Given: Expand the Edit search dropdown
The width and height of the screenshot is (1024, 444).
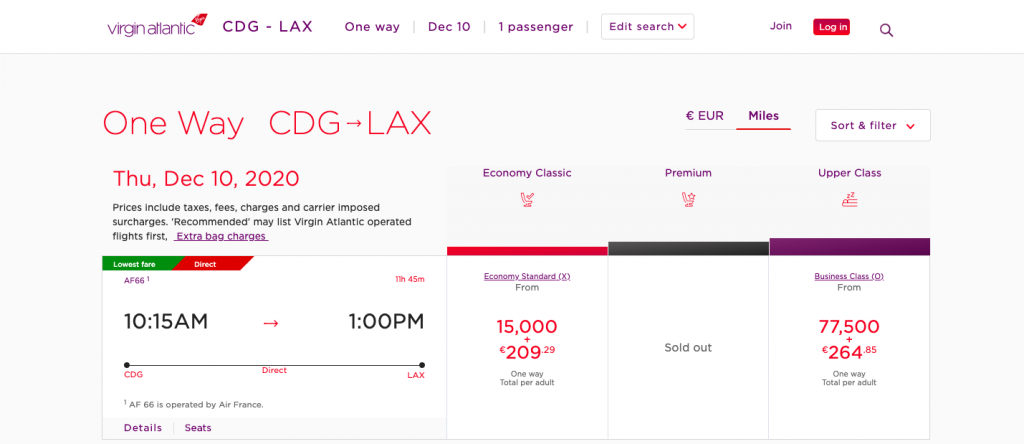Looking at the screenshot, I should (x=647, y=27).
